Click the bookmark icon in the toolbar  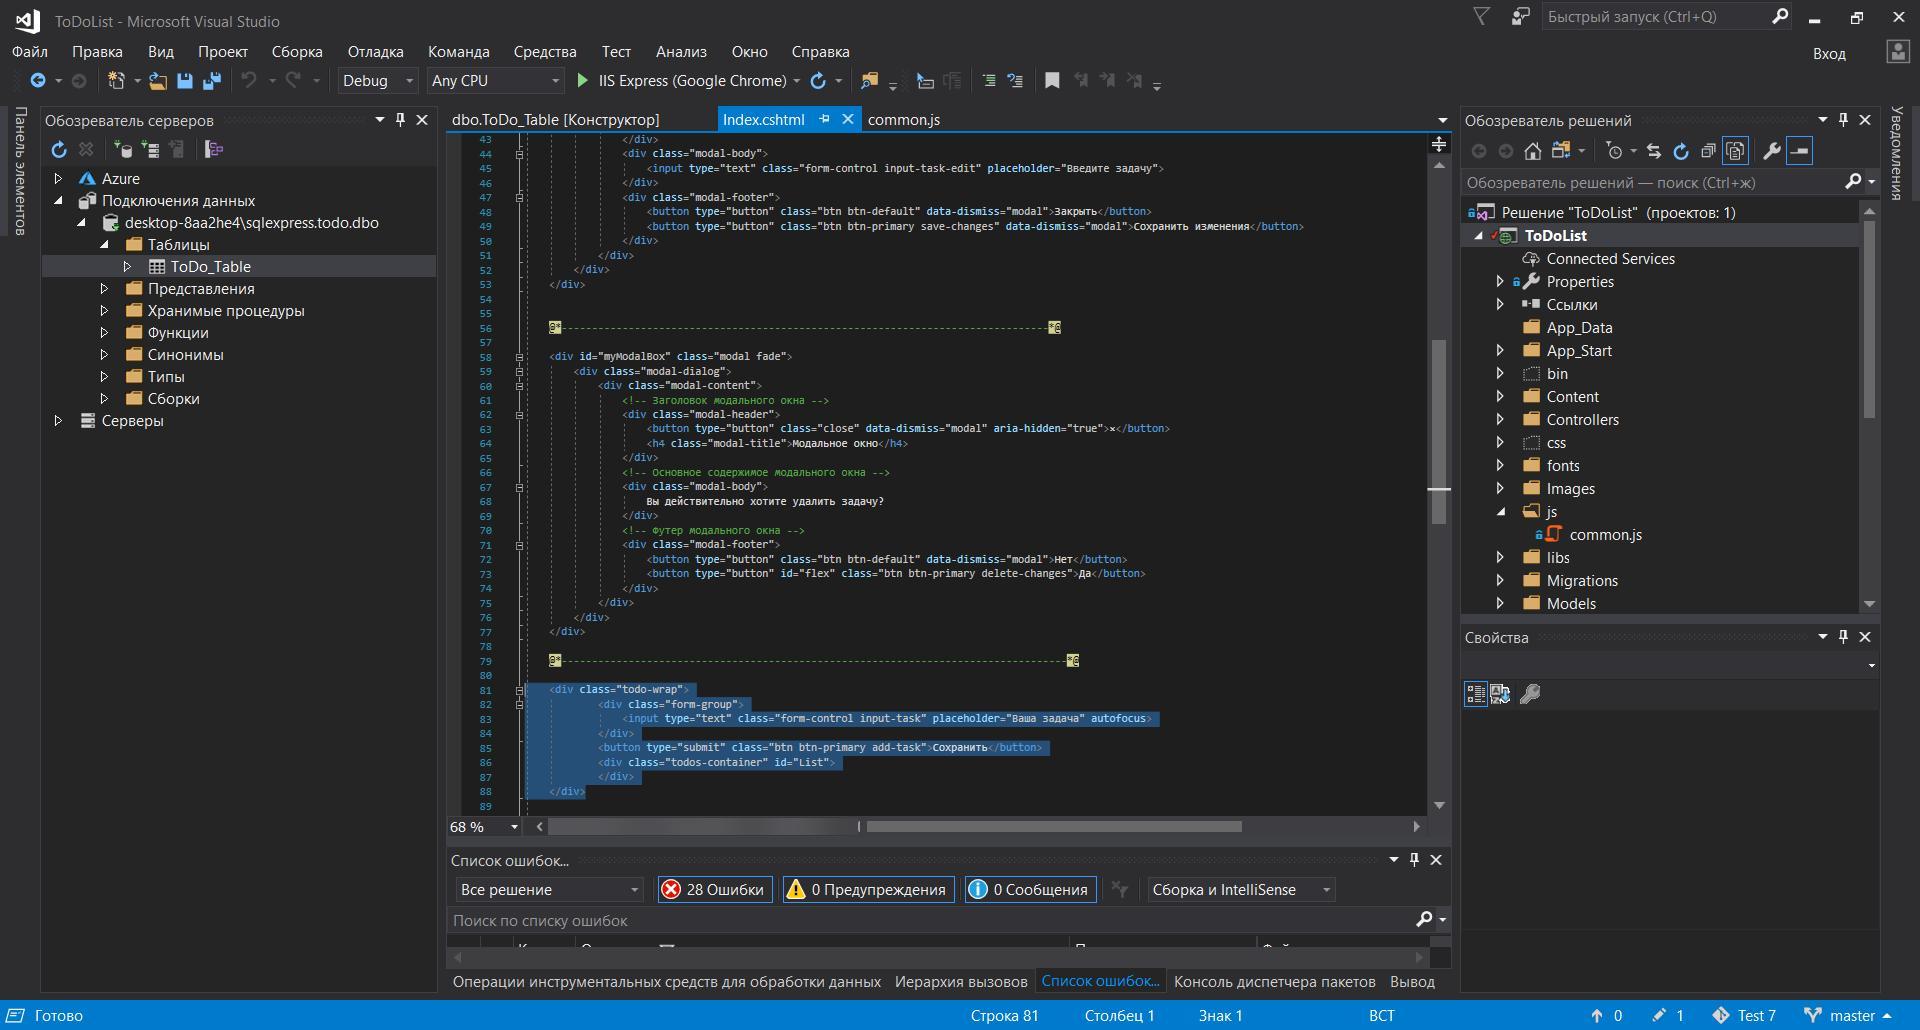(1052, 81)
